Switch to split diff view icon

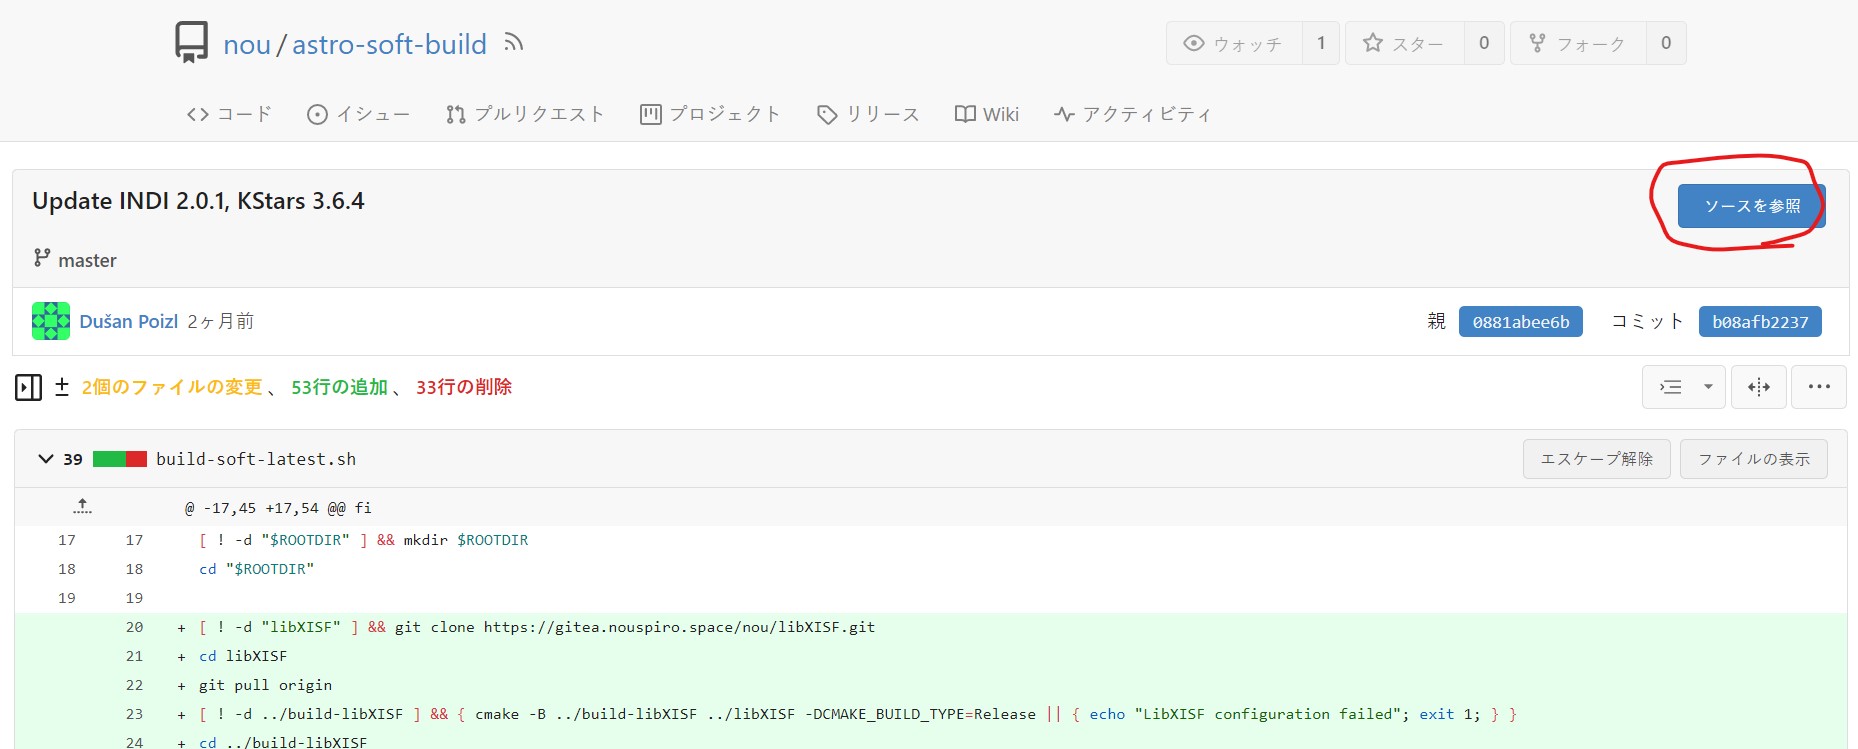[1758, 387]
